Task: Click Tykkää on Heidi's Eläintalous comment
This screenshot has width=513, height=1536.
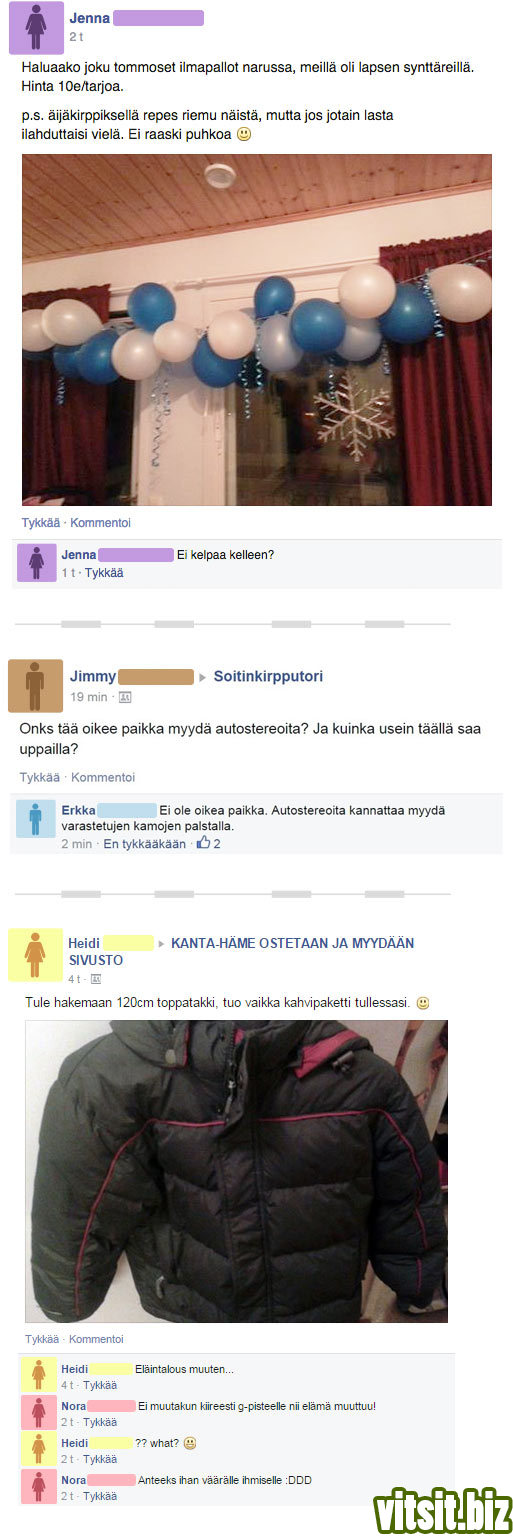Action: 100,1385
